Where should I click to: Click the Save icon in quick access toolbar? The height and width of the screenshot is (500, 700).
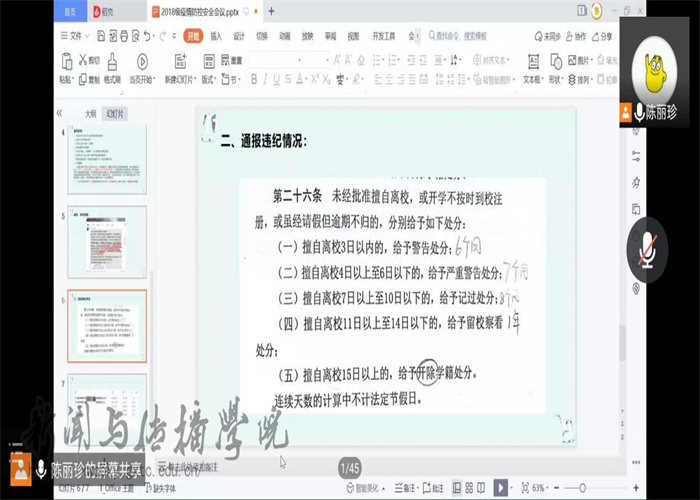pyautogui.click(x=101, y=36)
